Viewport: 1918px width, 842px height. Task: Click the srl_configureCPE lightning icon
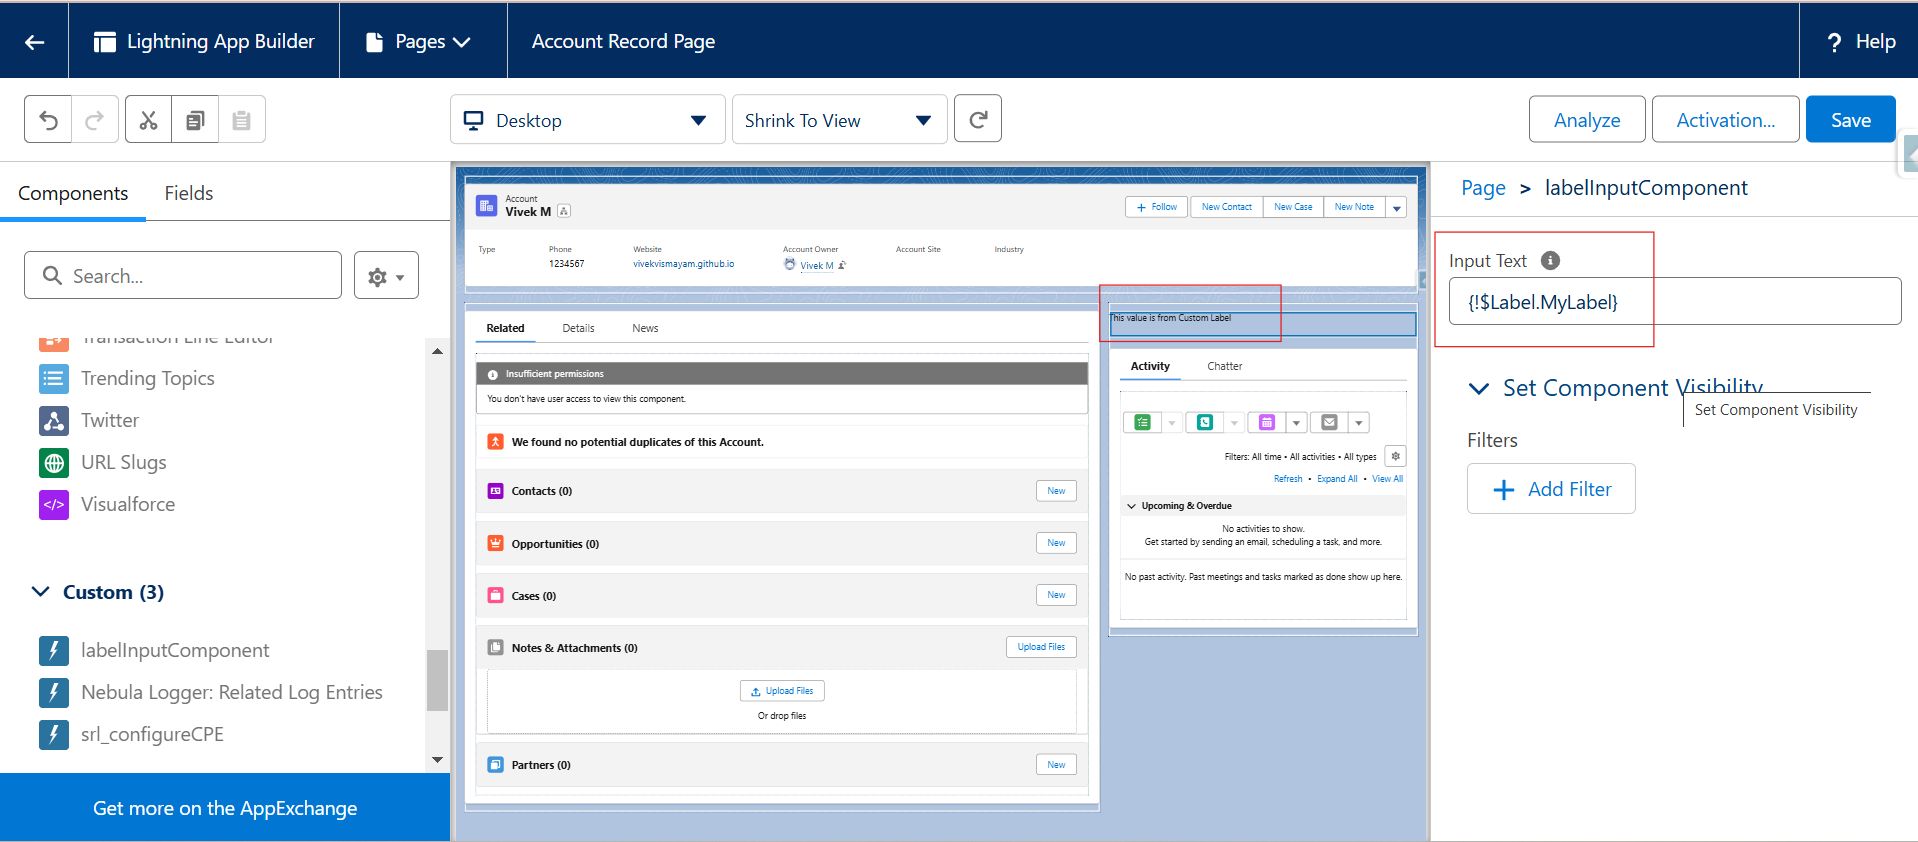click(54, 734)
